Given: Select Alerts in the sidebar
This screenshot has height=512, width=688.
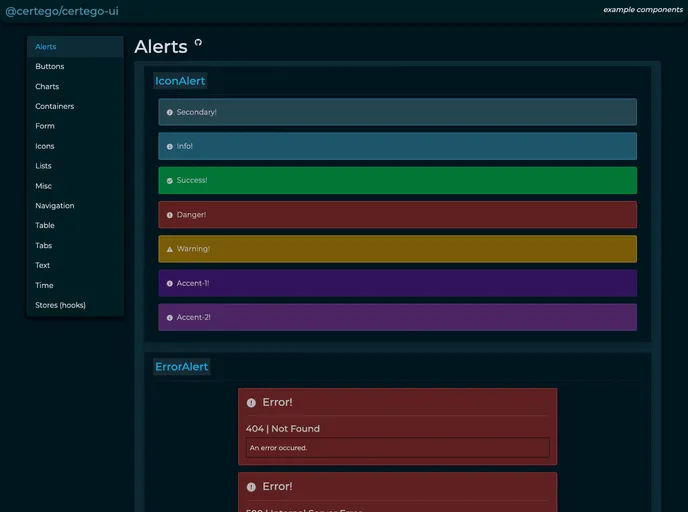Looking at the screenshot, I should pos(75,47).
